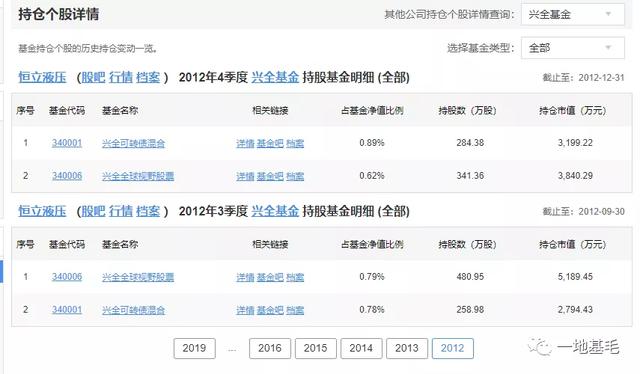Click the 0.62% net value ratio cell
The image size is (640, 374).
(x=372, y=176)
